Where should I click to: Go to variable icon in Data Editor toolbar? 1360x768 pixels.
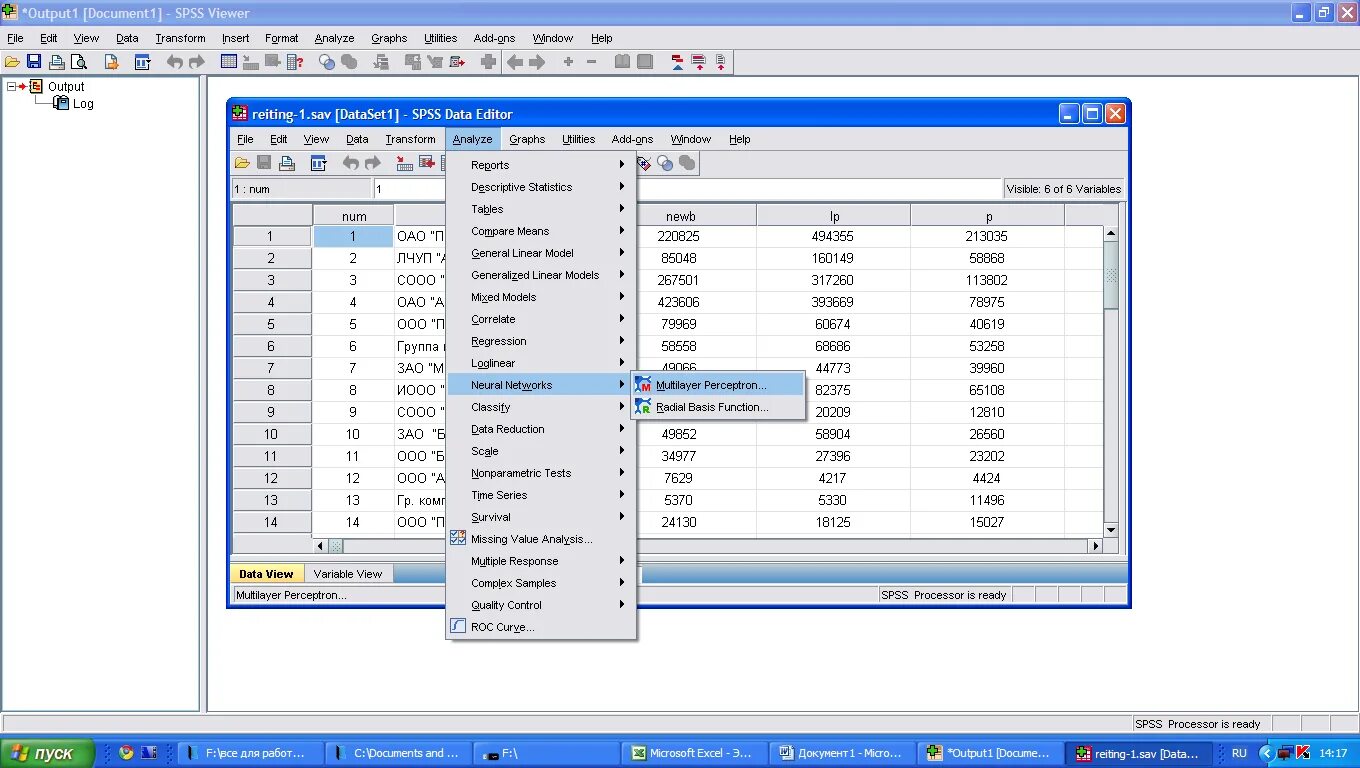427,163
